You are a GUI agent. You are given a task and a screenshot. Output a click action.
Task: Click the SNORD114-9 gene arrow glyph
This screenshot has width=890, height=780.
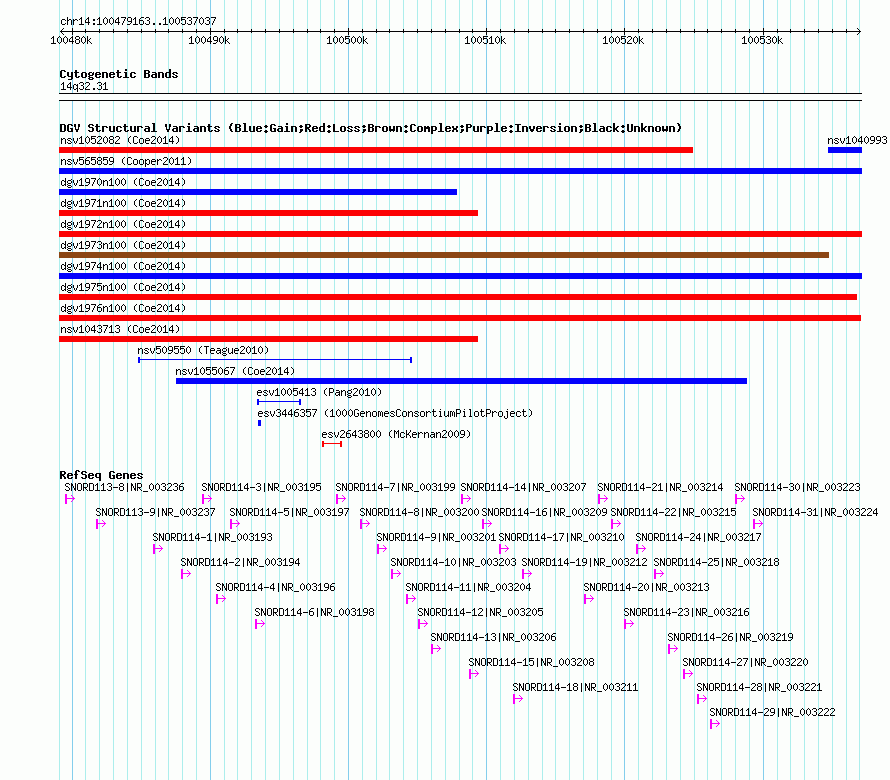(x=381, y=549)
